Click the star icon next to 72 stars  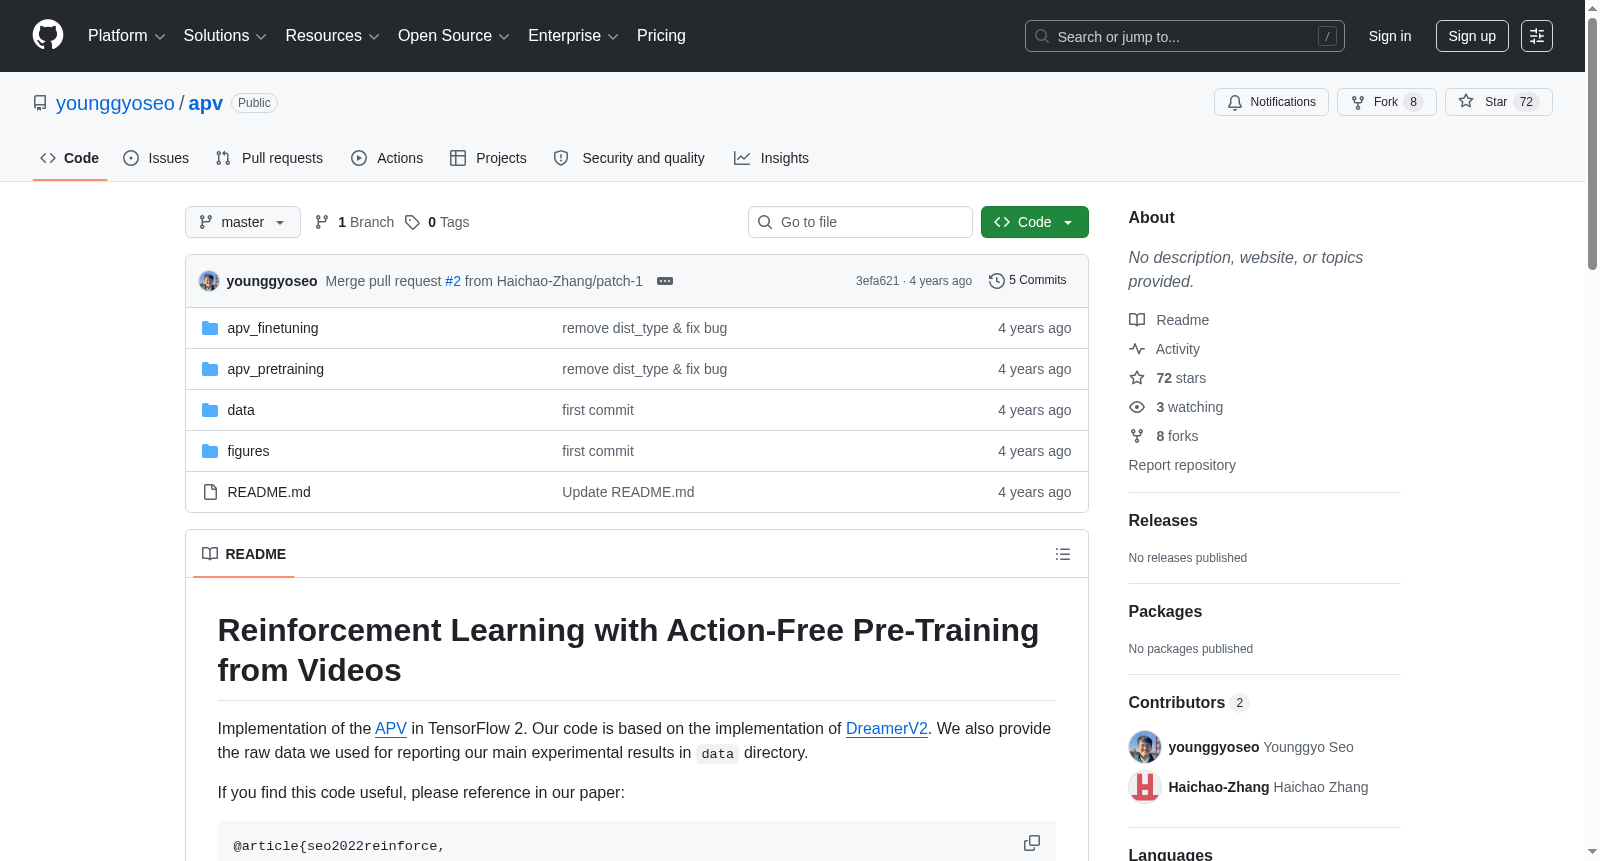(1137, 378)
